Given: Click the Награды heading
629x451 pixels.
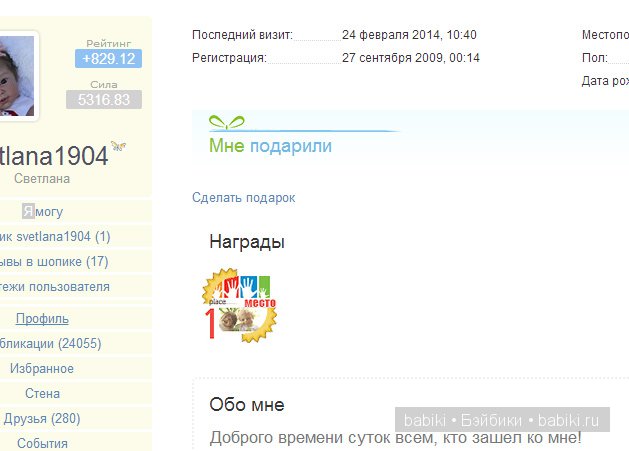Looking at the screenshot, I should [x=247, y=242].
